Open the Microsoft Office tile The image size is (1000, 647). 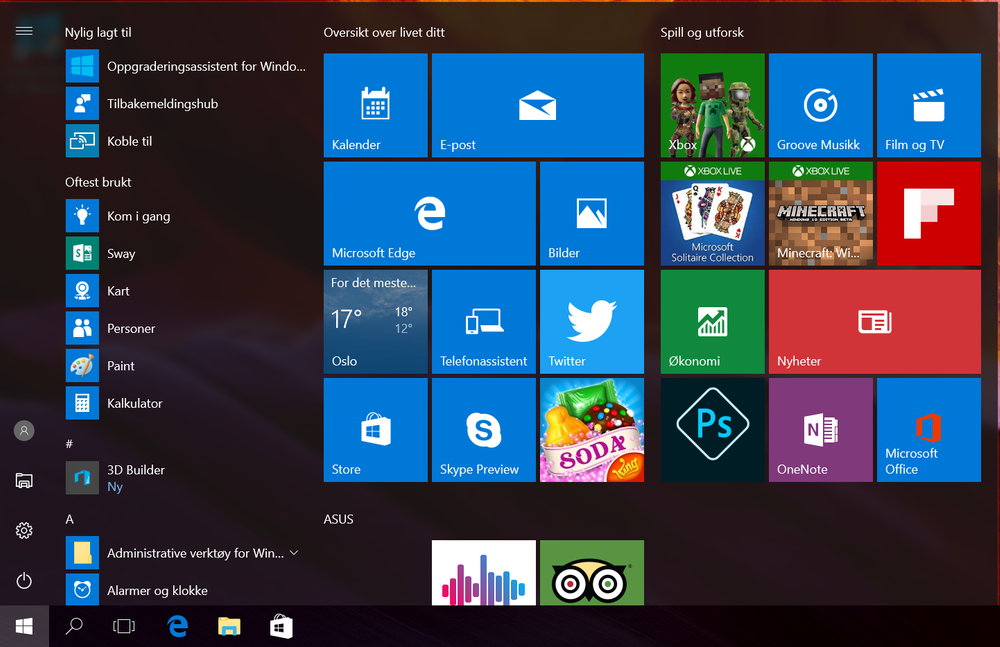(x=929, y=429)
